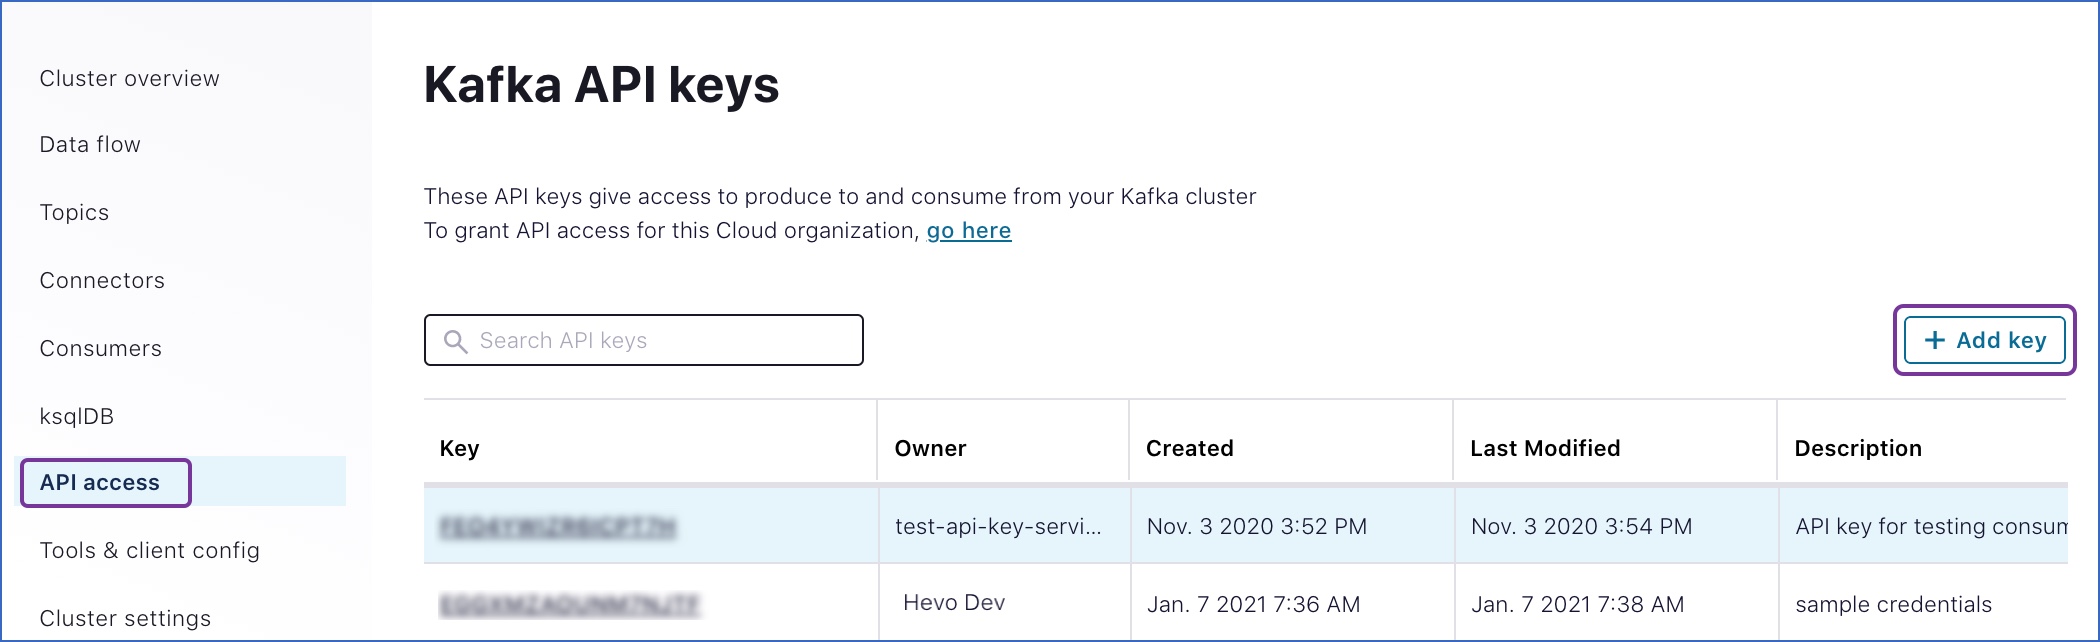Click the Add key button

tap(1983, 340)
